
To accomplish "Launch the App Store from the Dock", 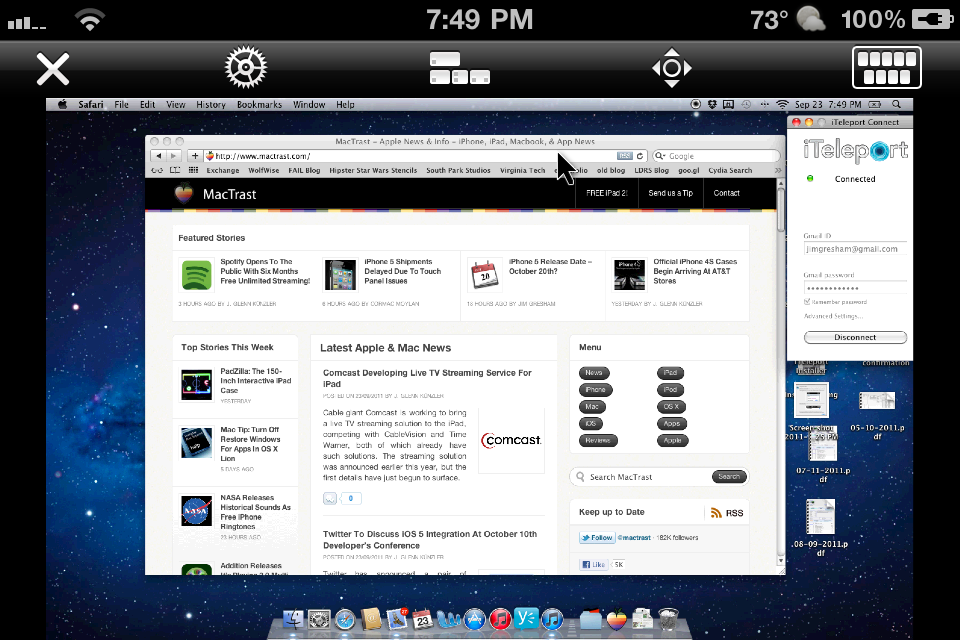I will tap(475, 620).
